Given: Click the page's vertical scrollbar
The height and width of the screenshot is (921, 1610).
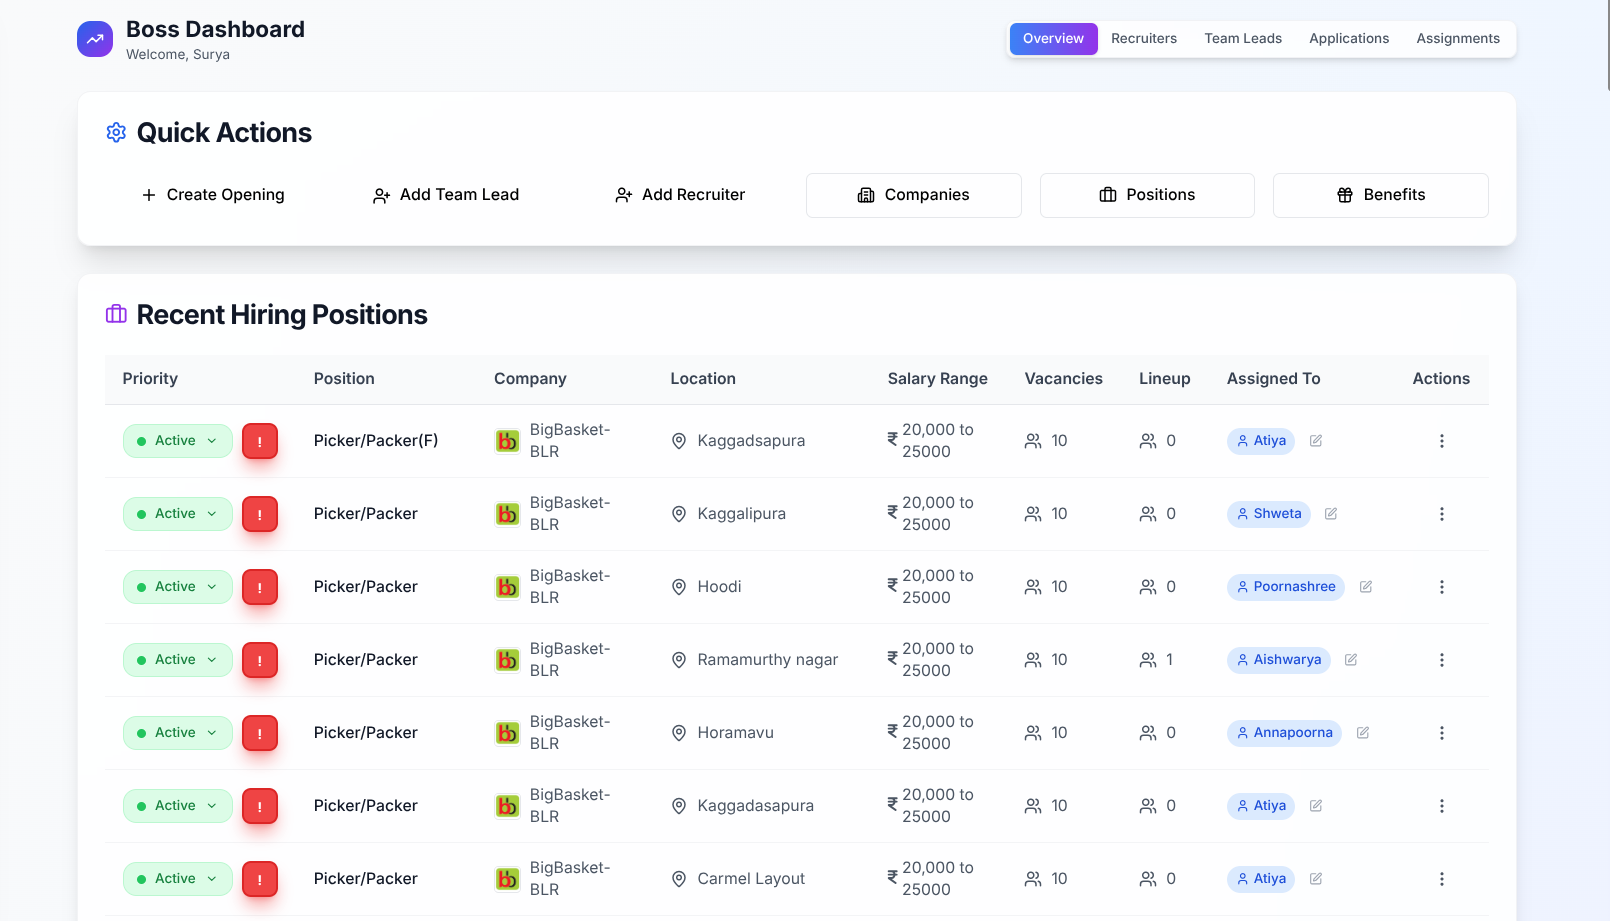Looking at the screenshot, I should 1606,45.
